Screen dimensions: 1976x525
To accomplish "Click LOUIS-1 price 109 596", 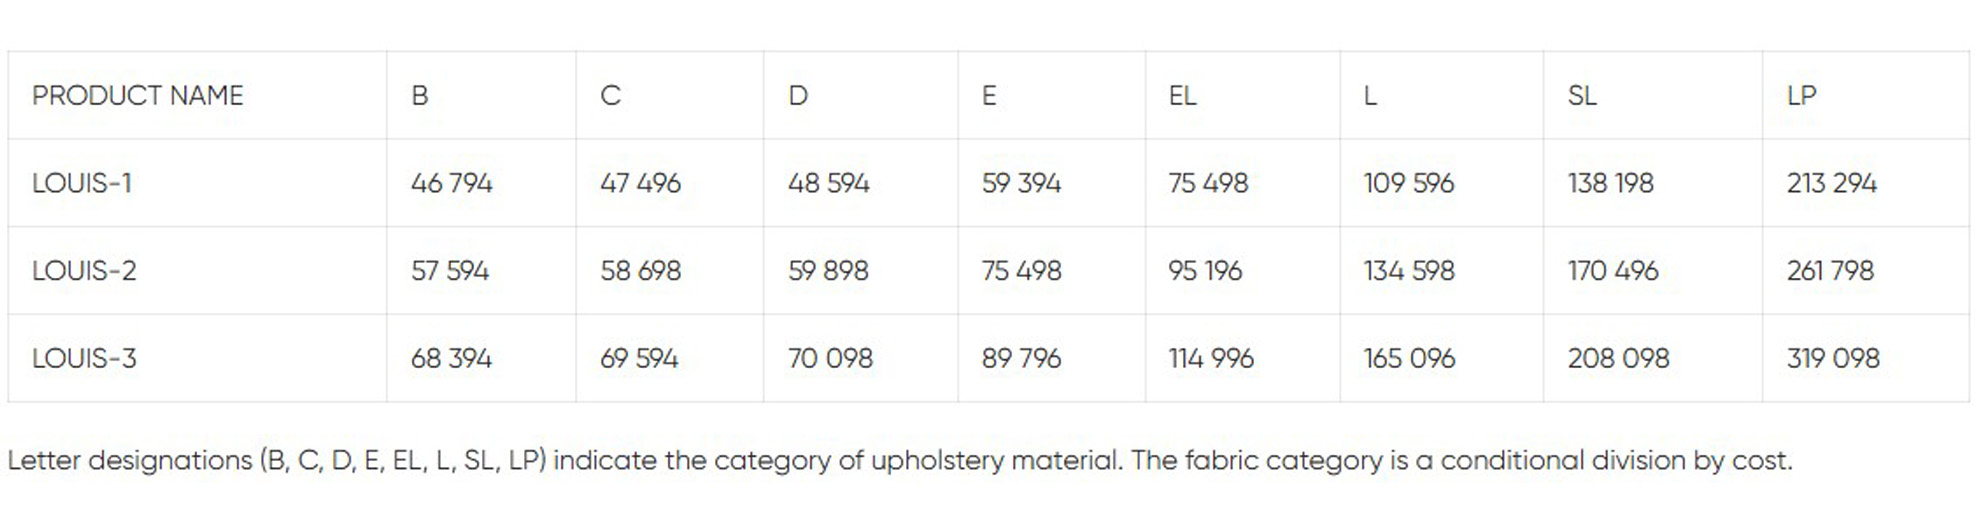I will point(1408,184).
